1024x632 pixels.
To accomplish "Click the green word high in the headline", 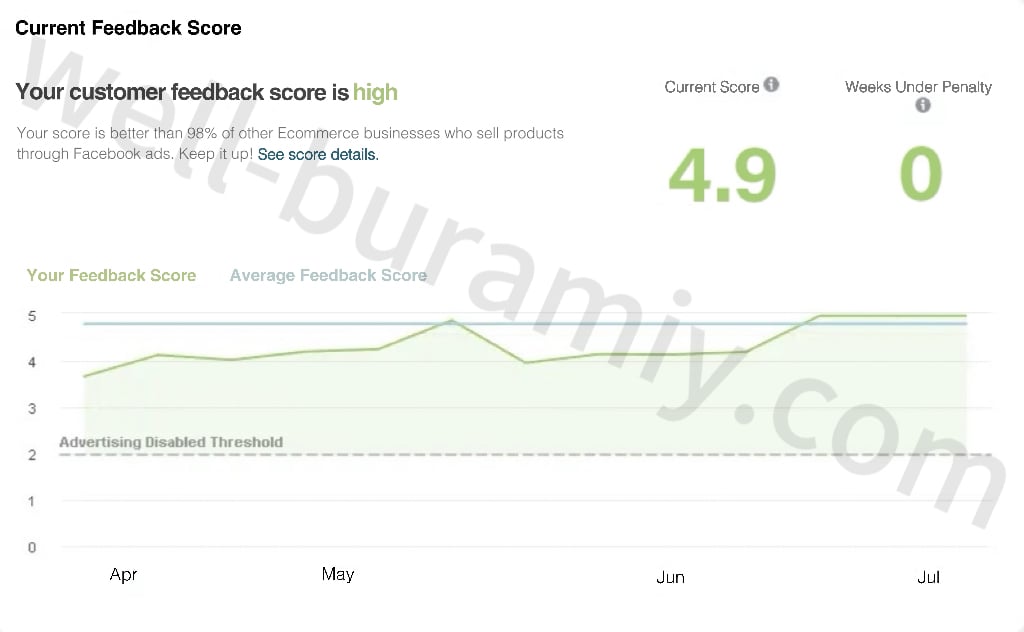I will tap(375, 93).
